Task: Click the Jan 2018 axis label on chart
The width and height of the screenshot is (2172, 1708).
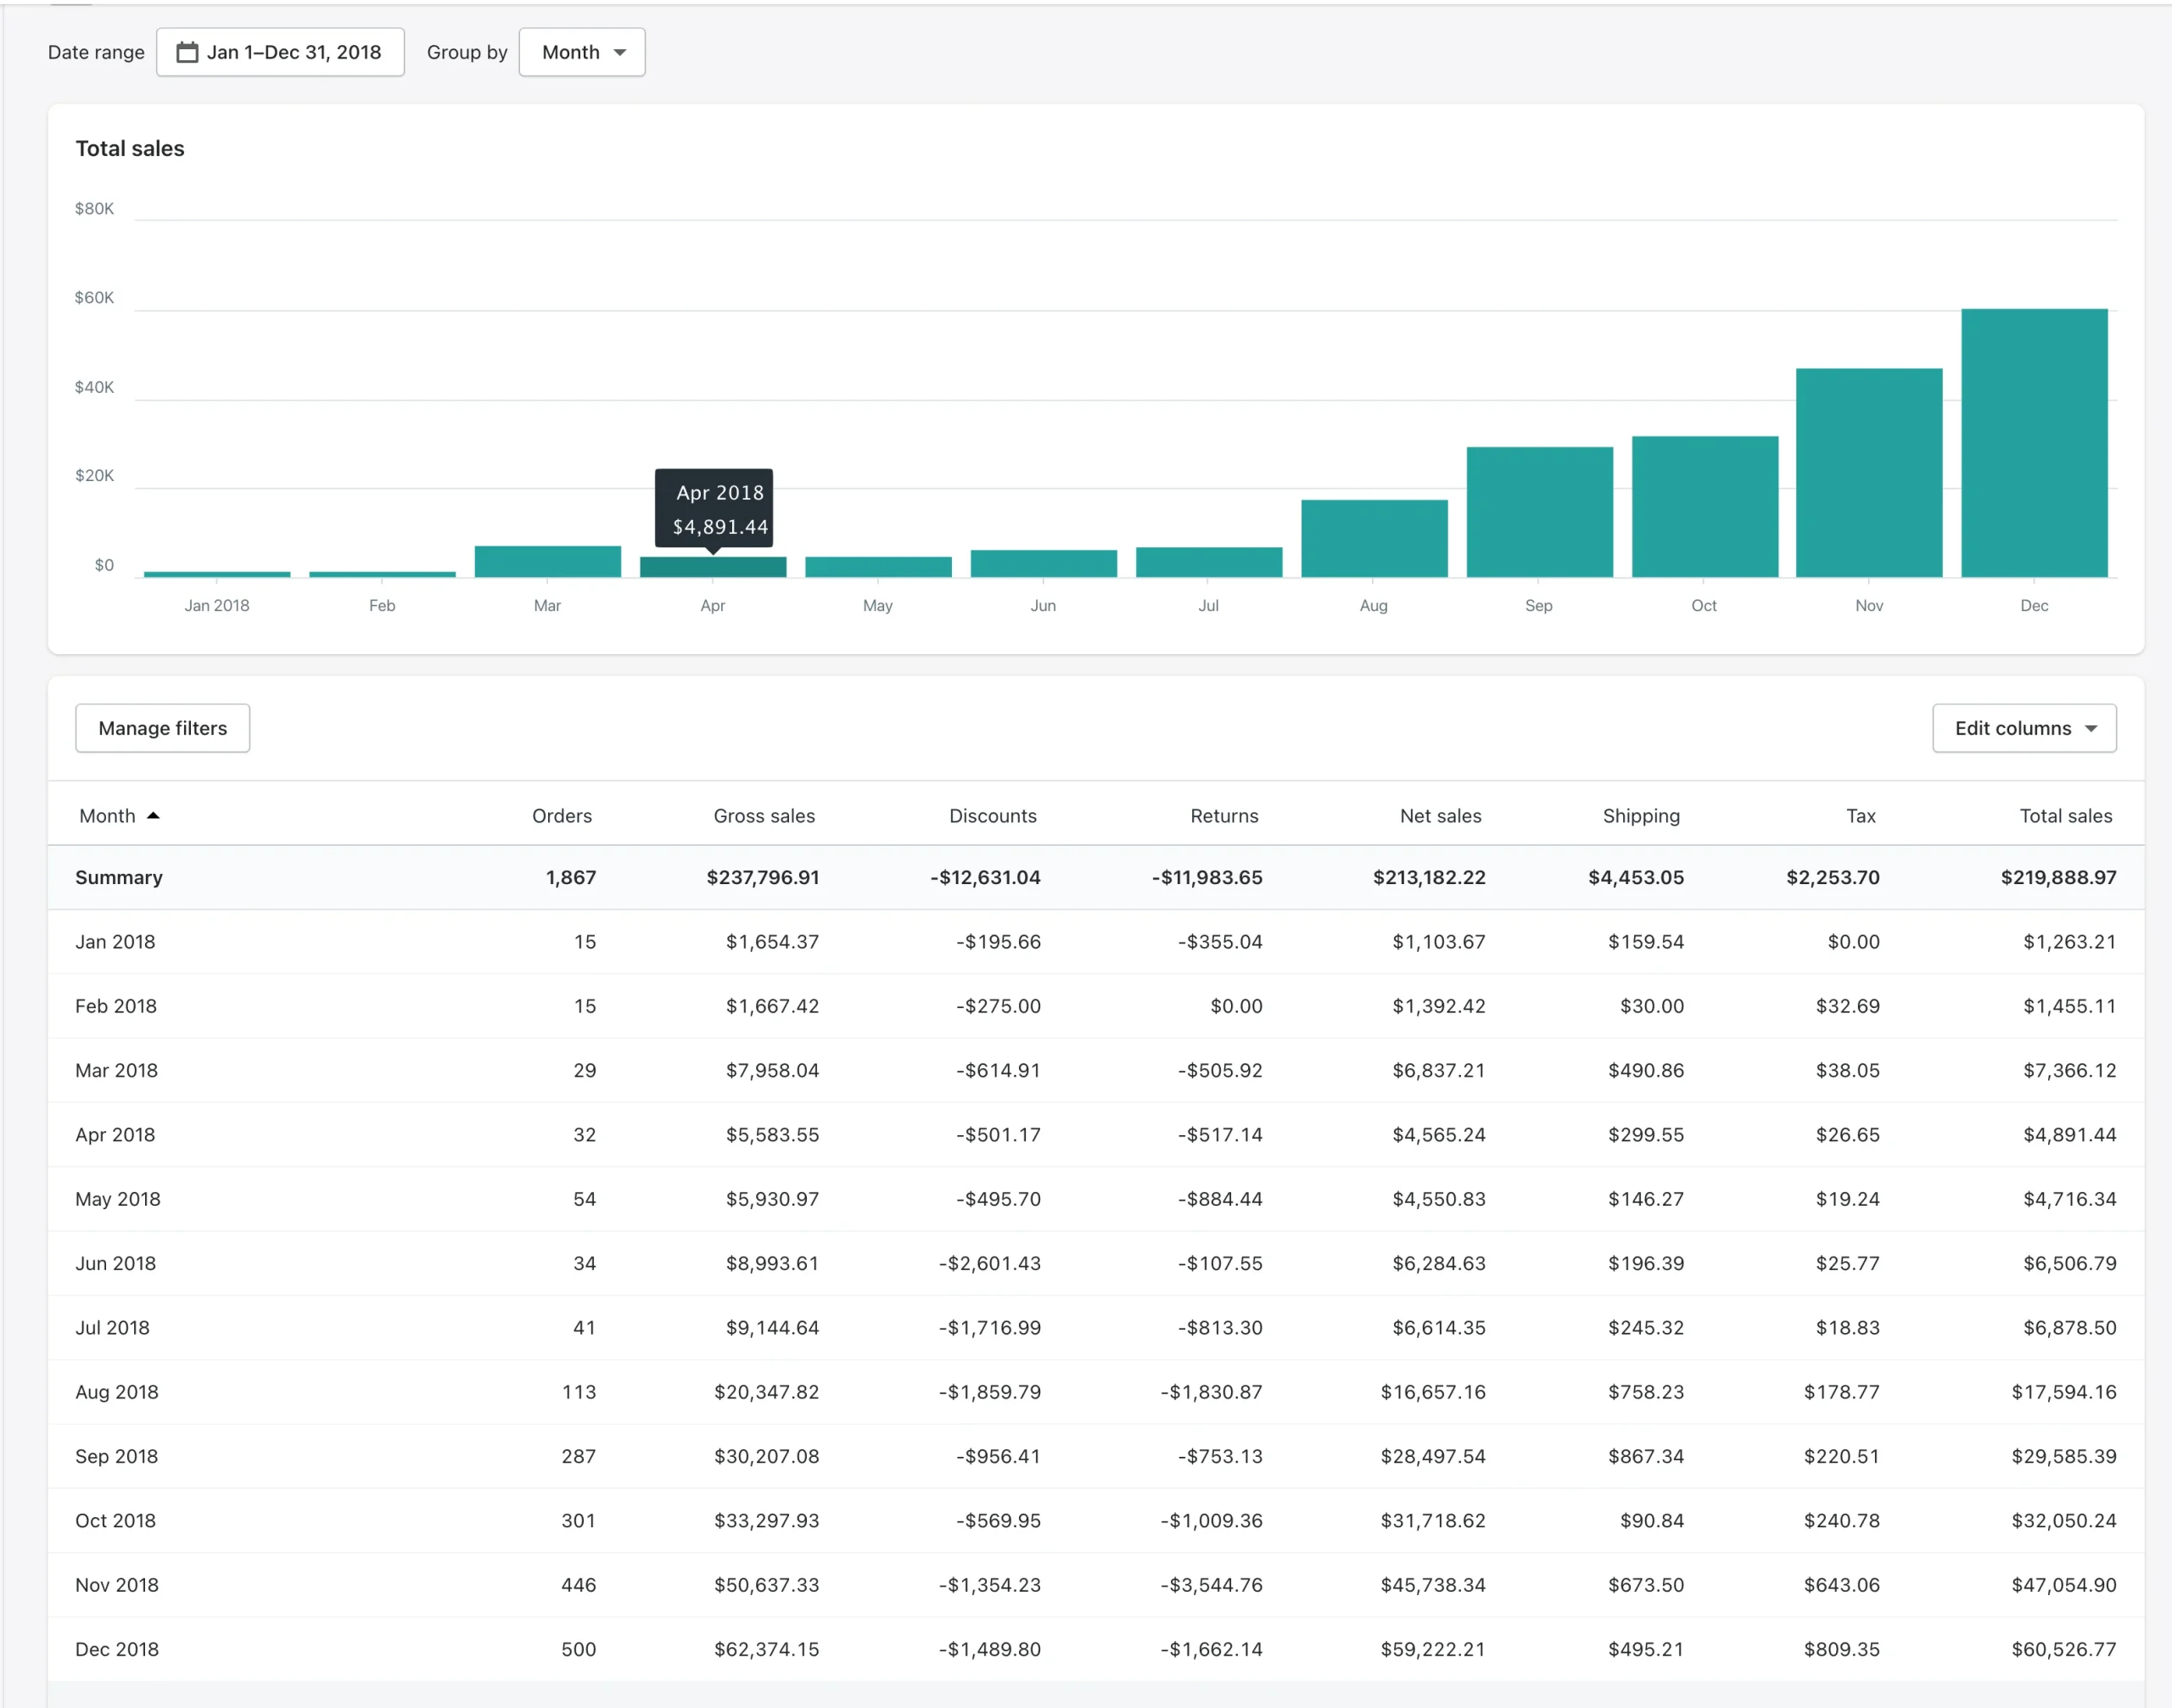Action: click(217, 605)
